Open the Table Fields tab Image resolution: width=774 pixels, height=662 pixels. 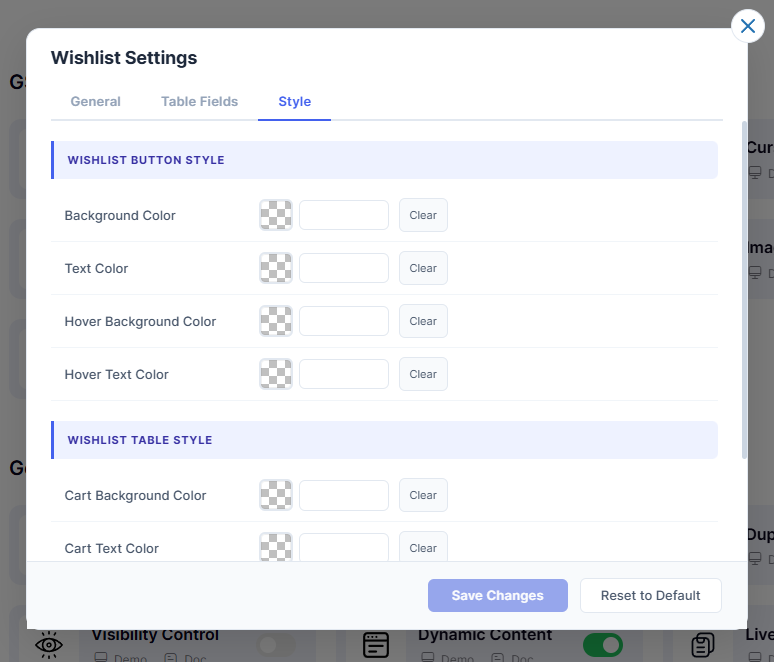click(199, 102)
